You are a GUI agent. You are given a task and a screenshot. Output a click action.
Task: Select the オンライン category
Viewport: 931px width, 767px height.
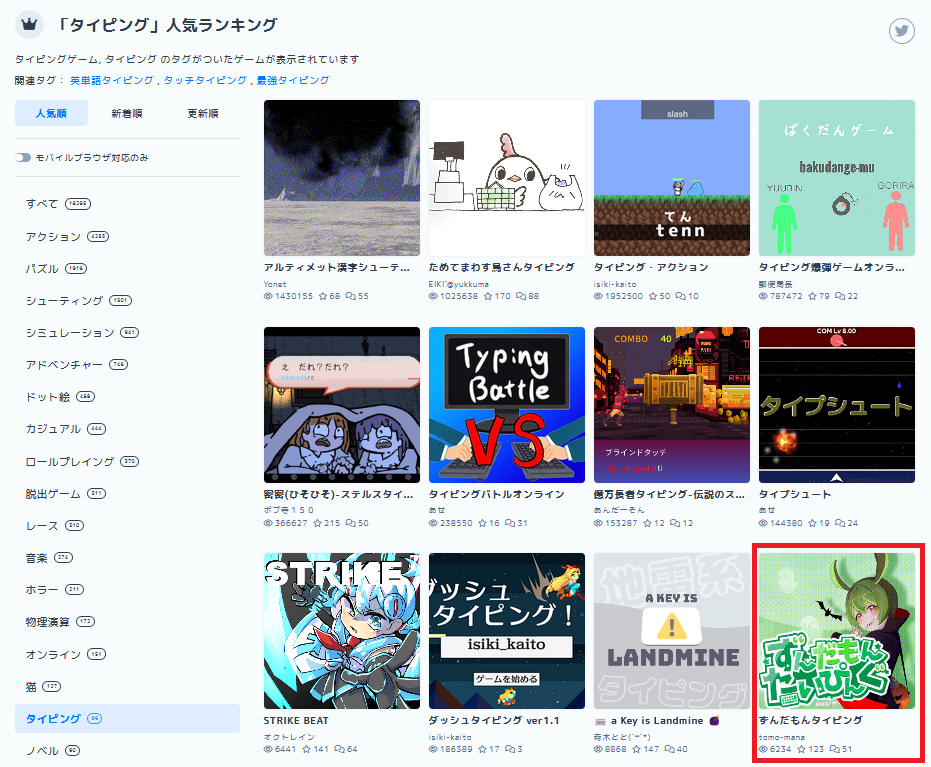coord(127,654)
